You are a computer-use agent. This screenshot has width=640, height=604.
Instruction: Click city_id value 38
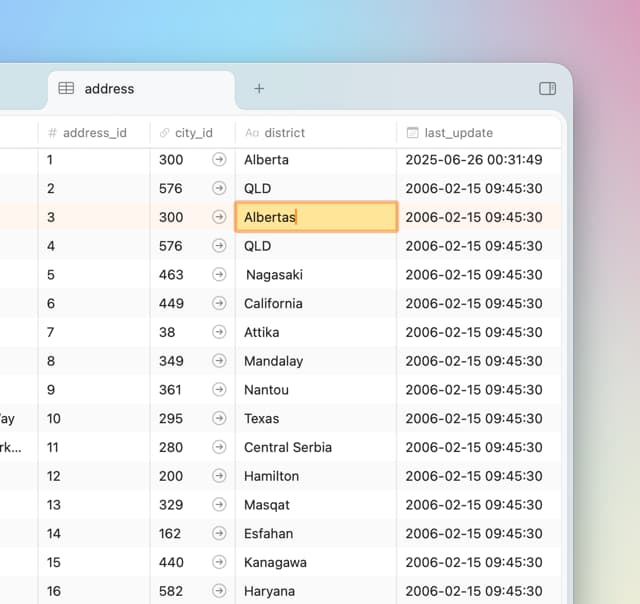167,332
